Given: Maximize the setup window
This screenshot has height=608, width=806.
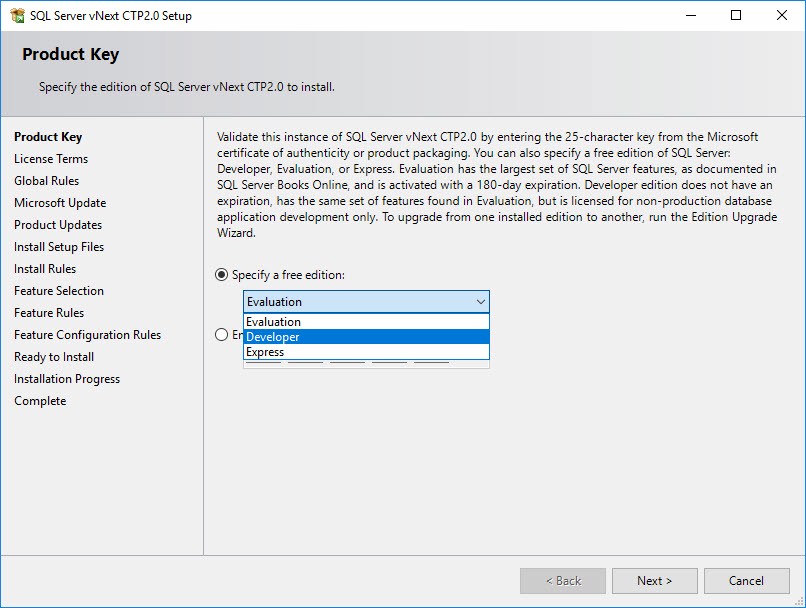Looking at the screenshot, I should coord(736,15).
